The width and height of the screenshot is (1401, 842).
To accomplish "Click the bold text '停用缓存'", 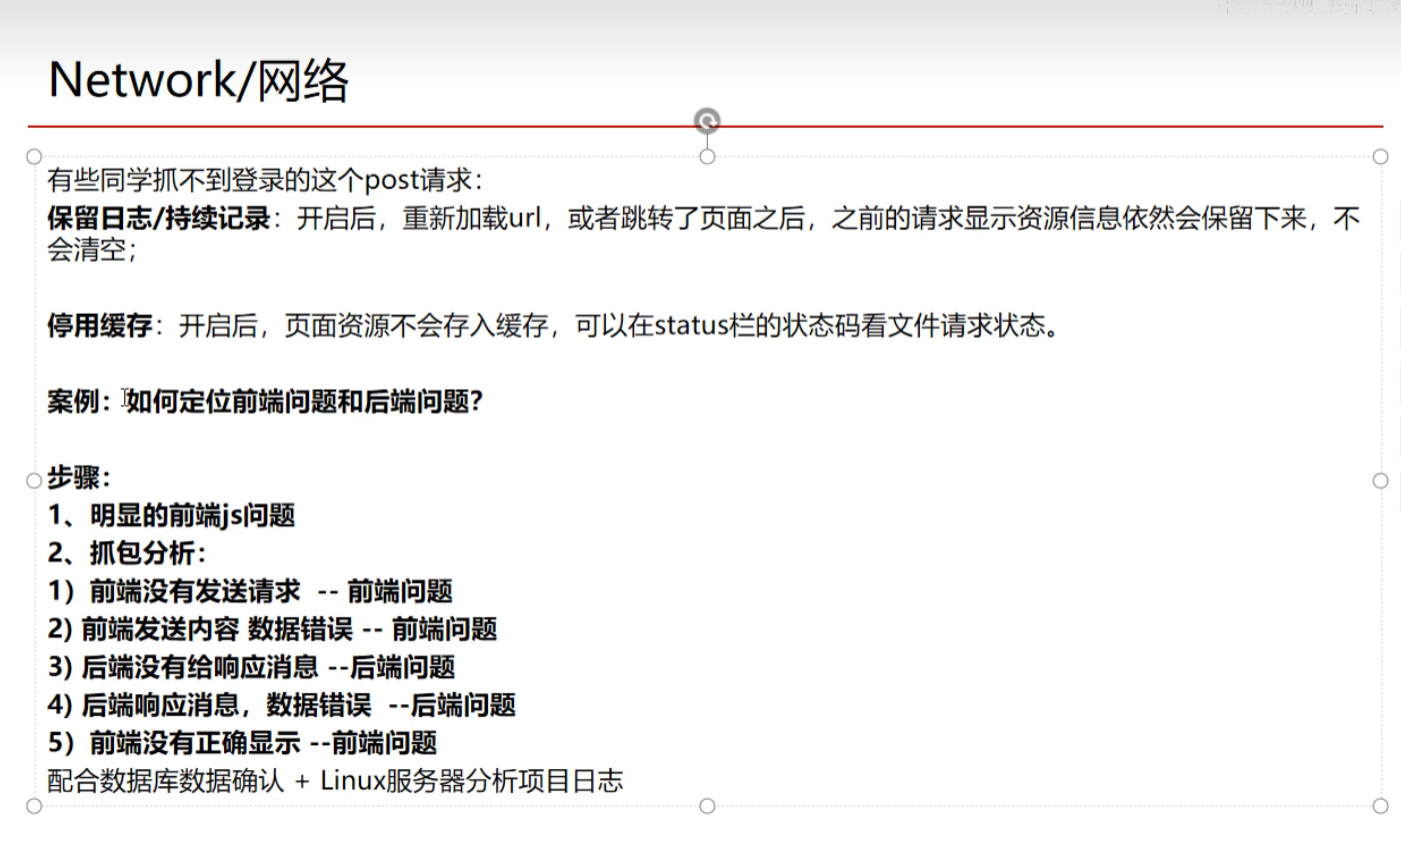I will pos(99,326).
